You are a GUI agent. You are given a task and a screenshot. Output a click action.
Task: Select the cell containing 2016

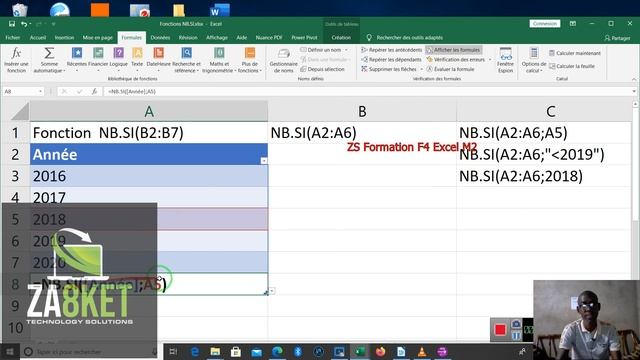pos(149,176)
